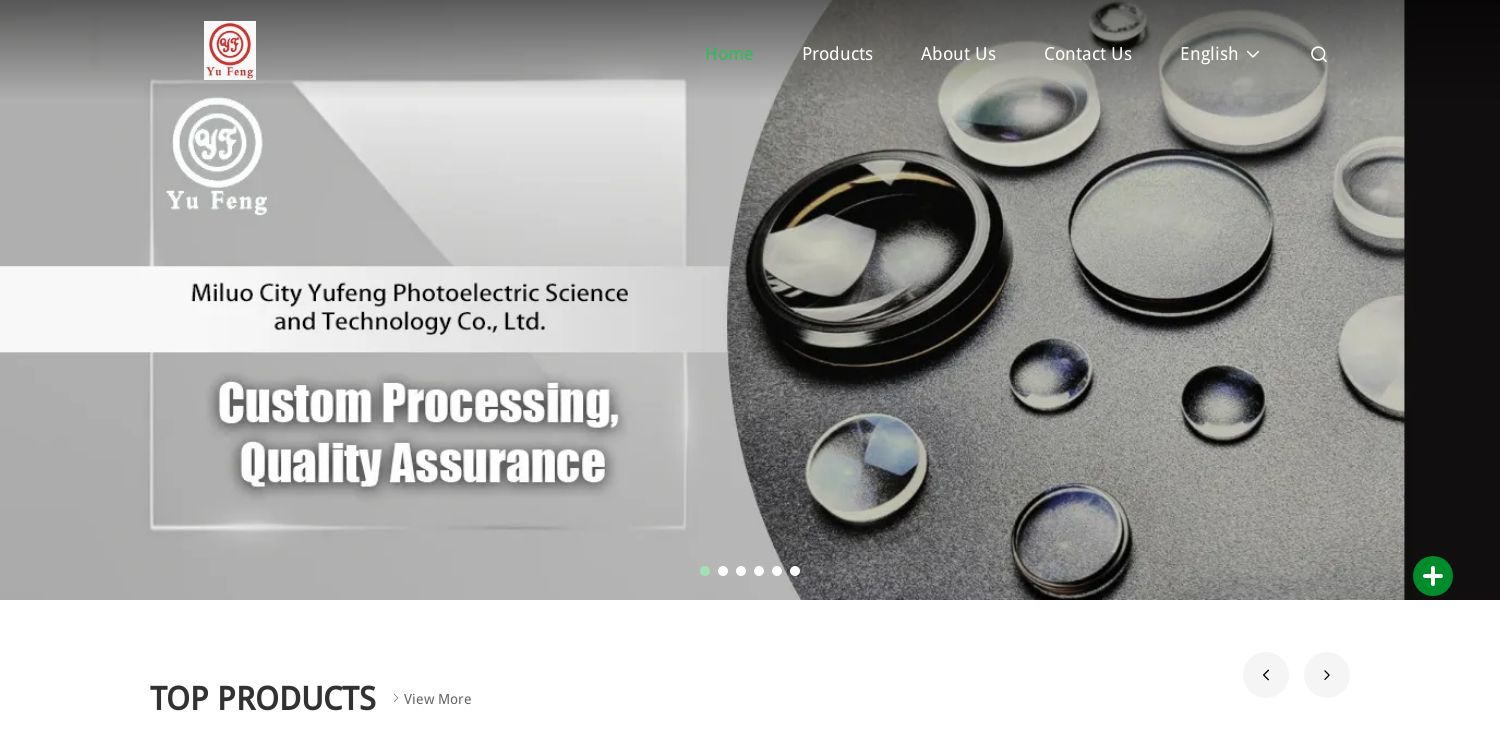Activate the third slide indicator dot
Screen dimensions: 1500x756
click(741, 571)
